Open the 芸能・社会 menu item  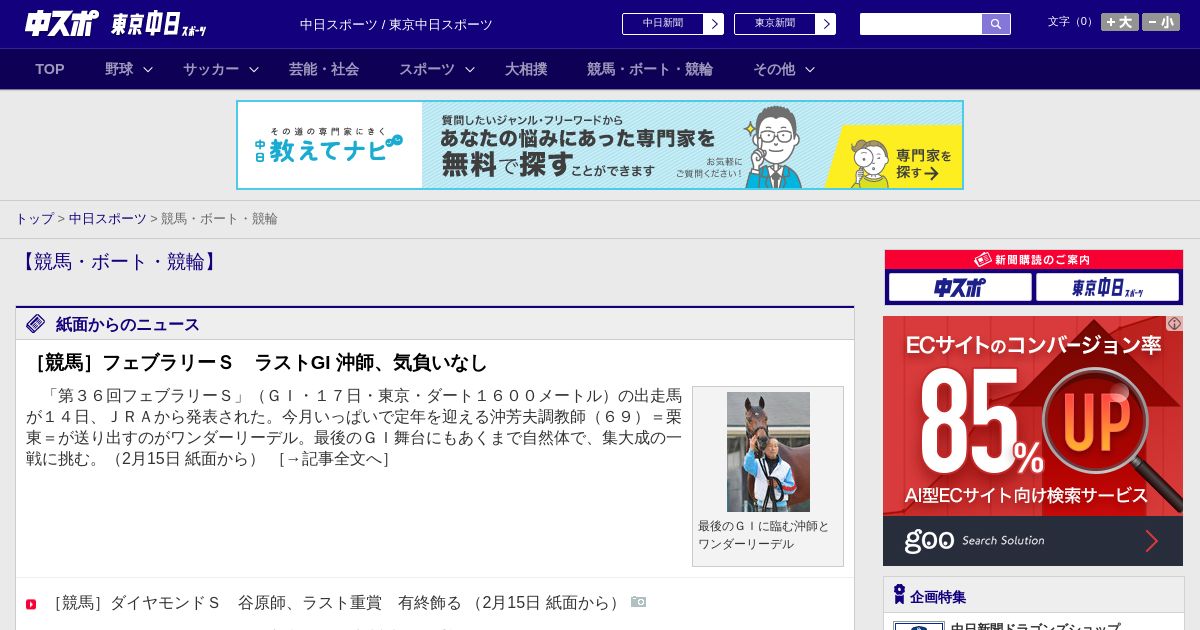pyautogui.click(x=324, y=69)
